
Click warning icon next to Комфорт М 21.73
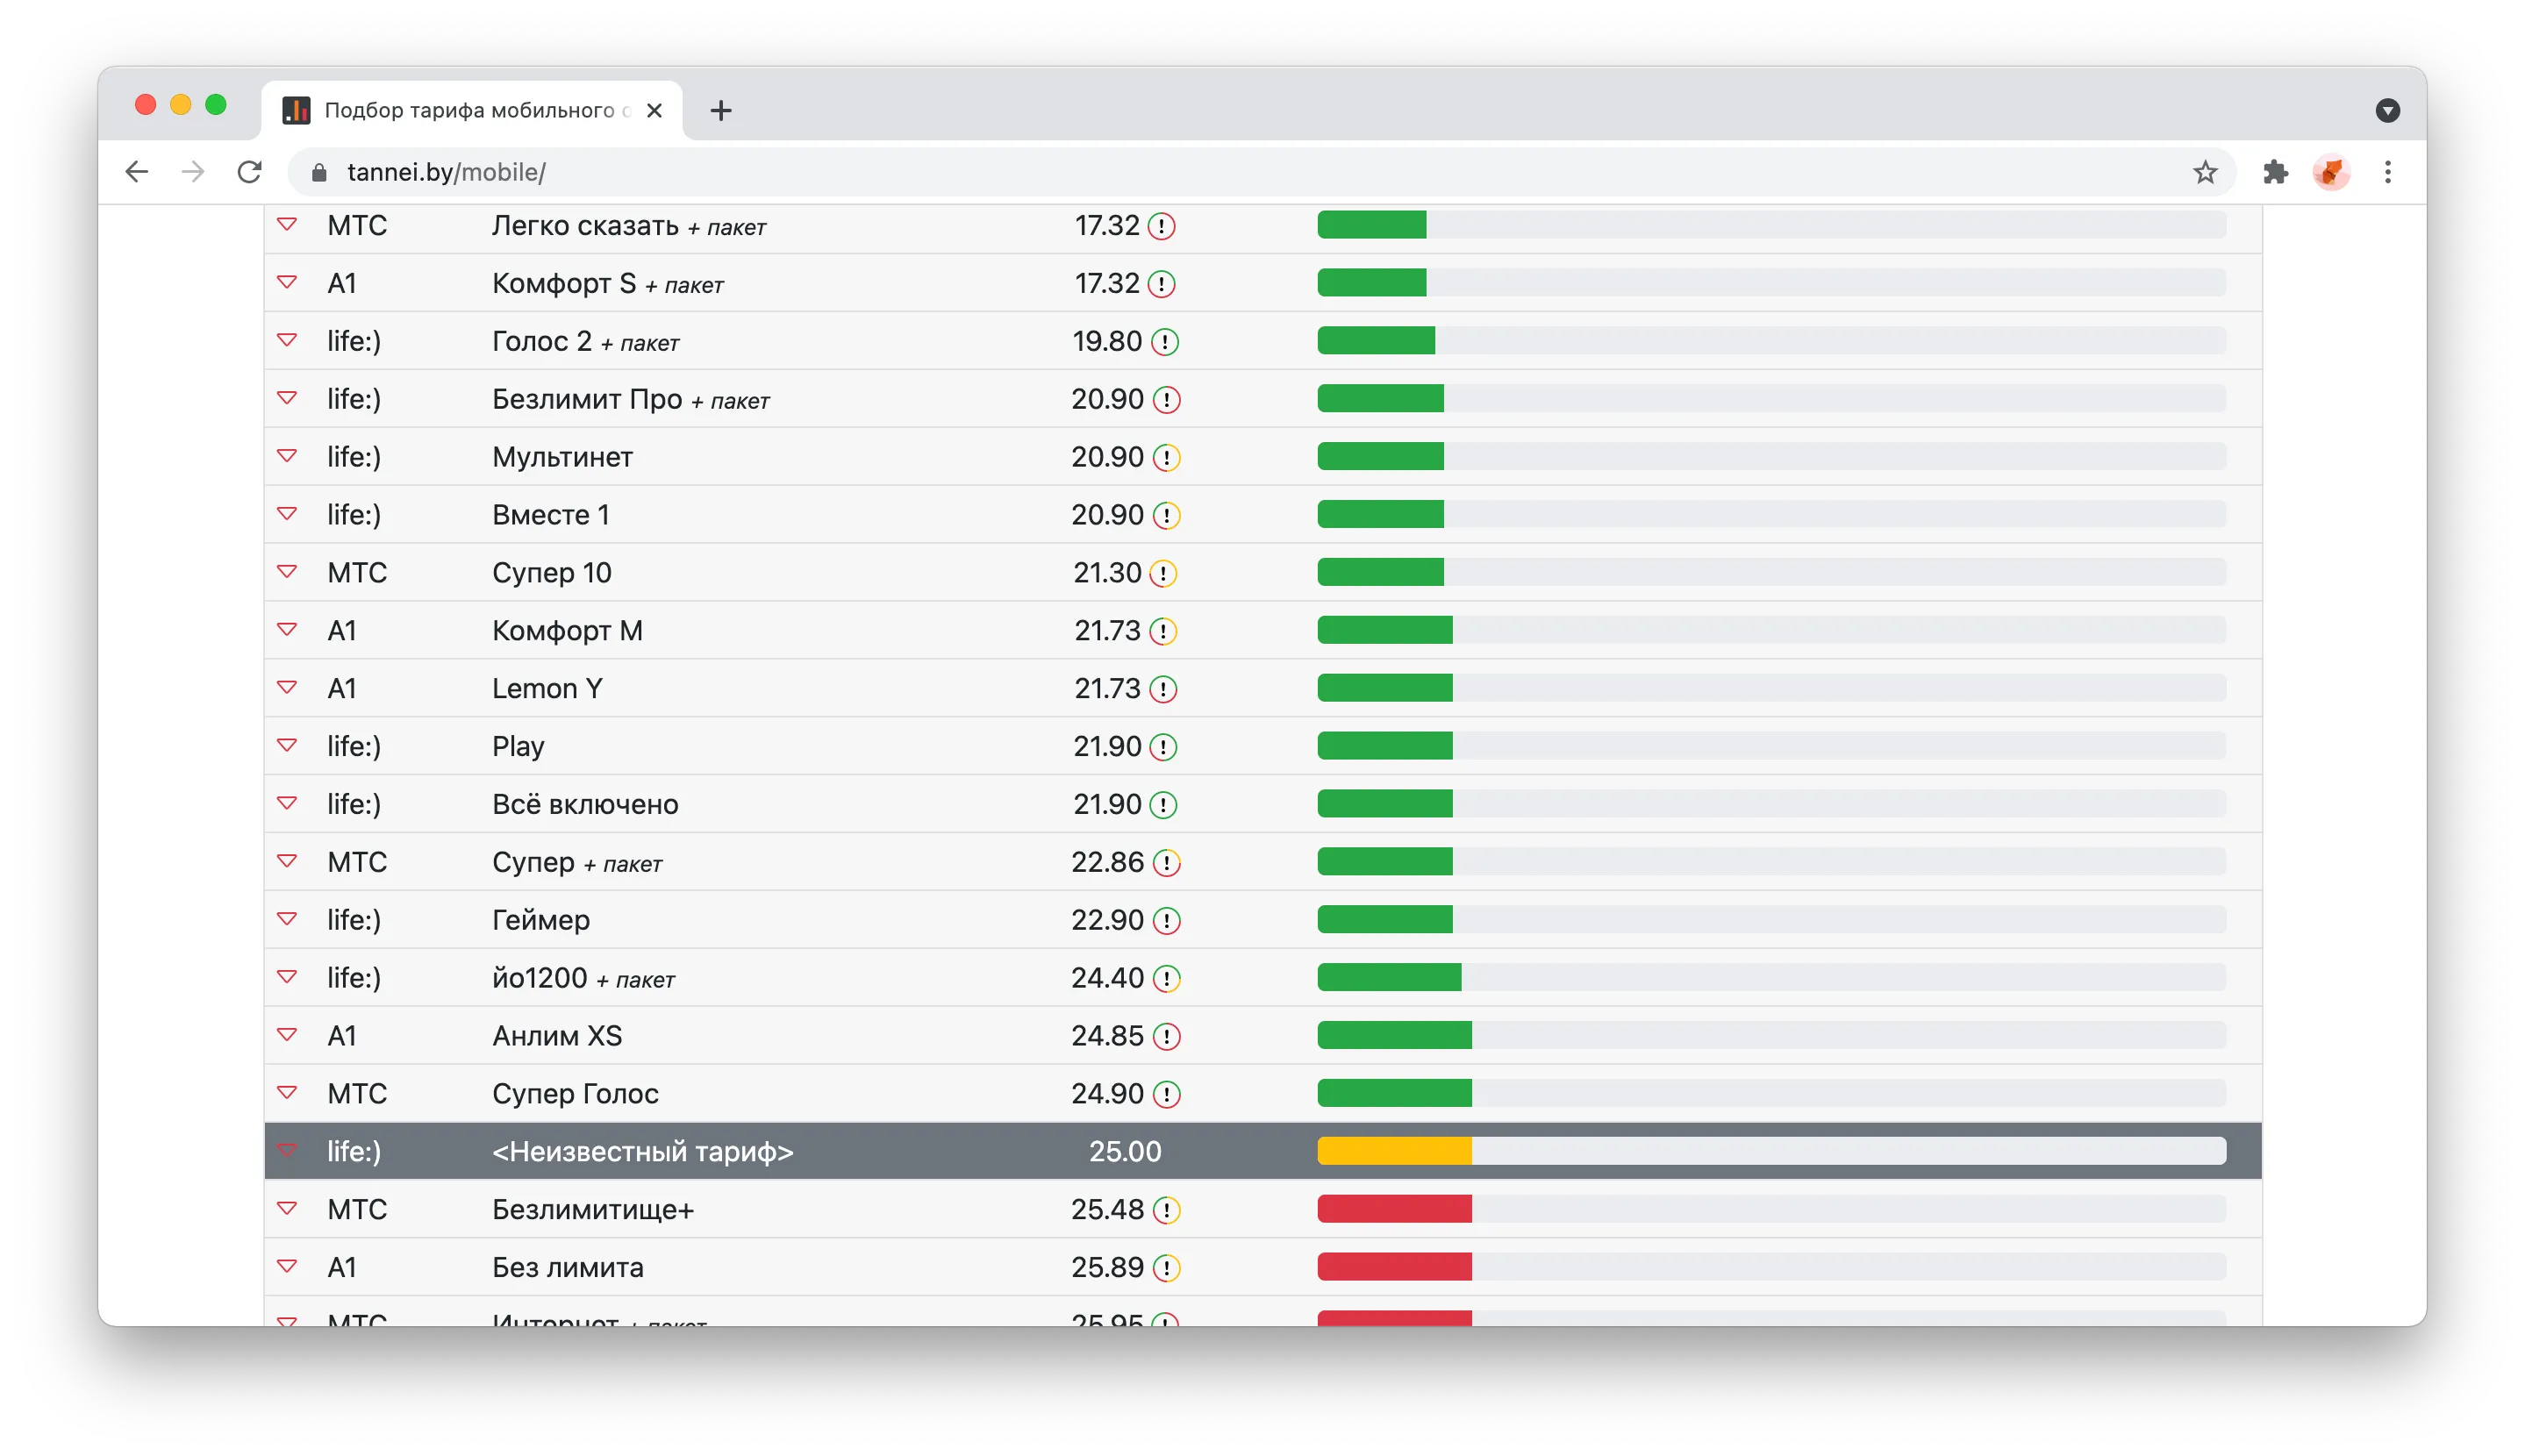pyautogui.click(x=1163, y=631)
